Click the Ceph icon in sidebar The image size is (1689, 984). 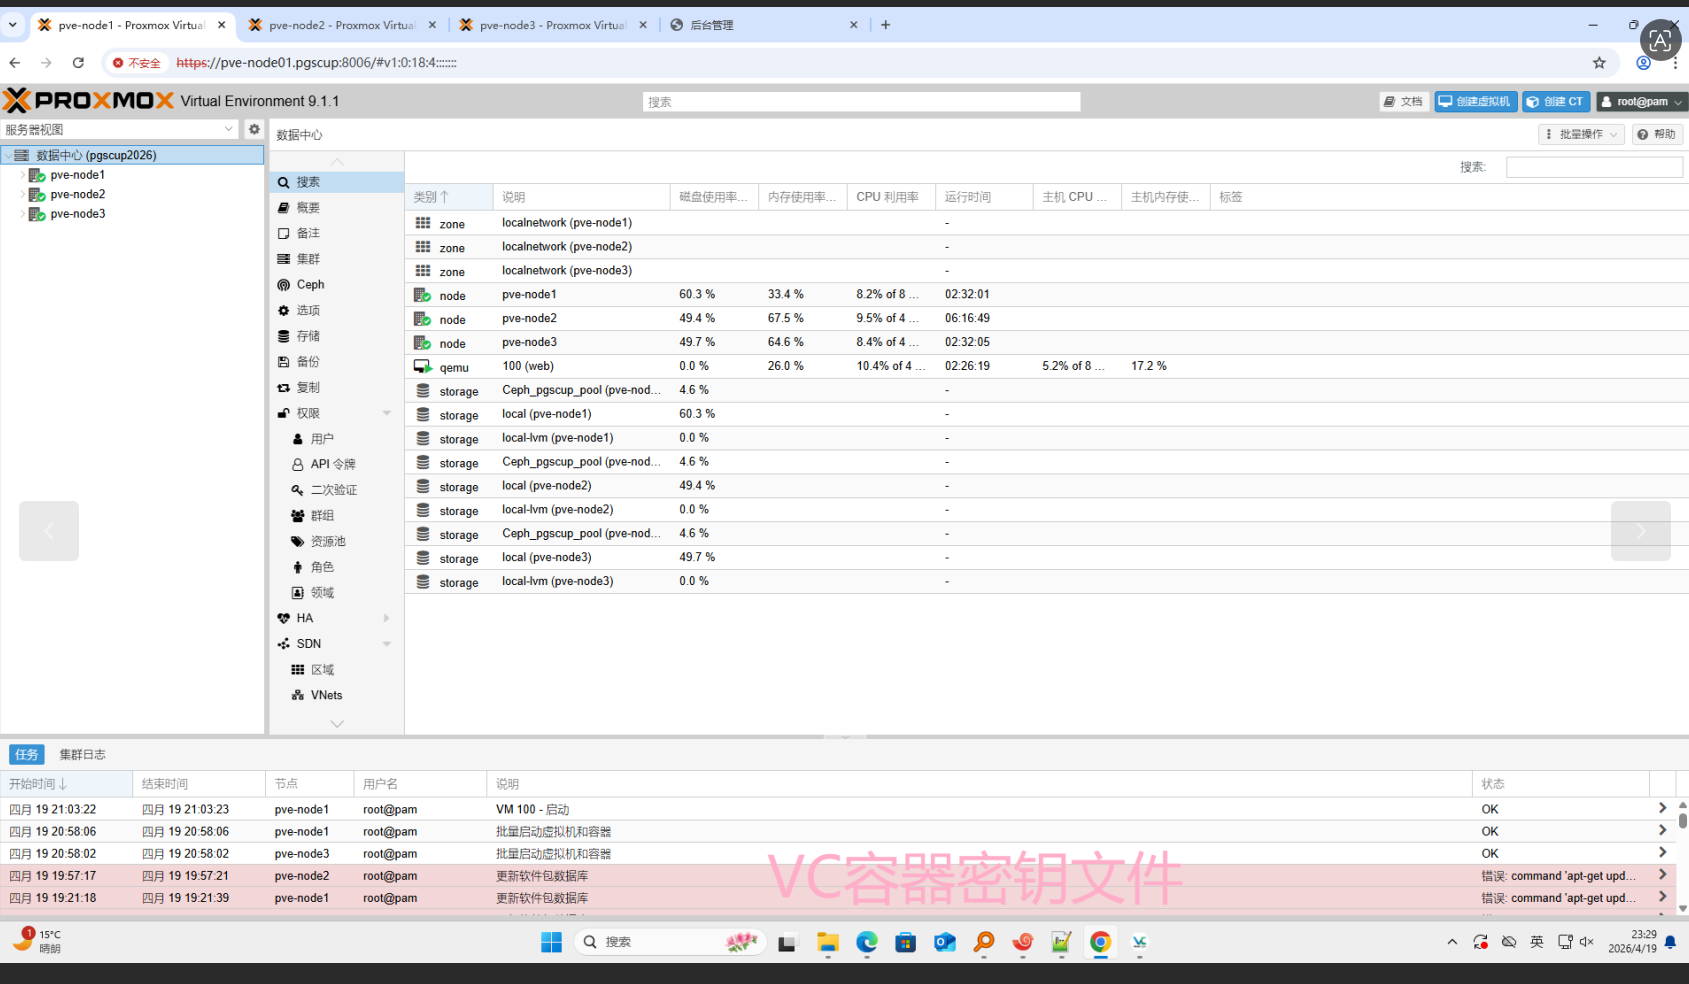284,285
